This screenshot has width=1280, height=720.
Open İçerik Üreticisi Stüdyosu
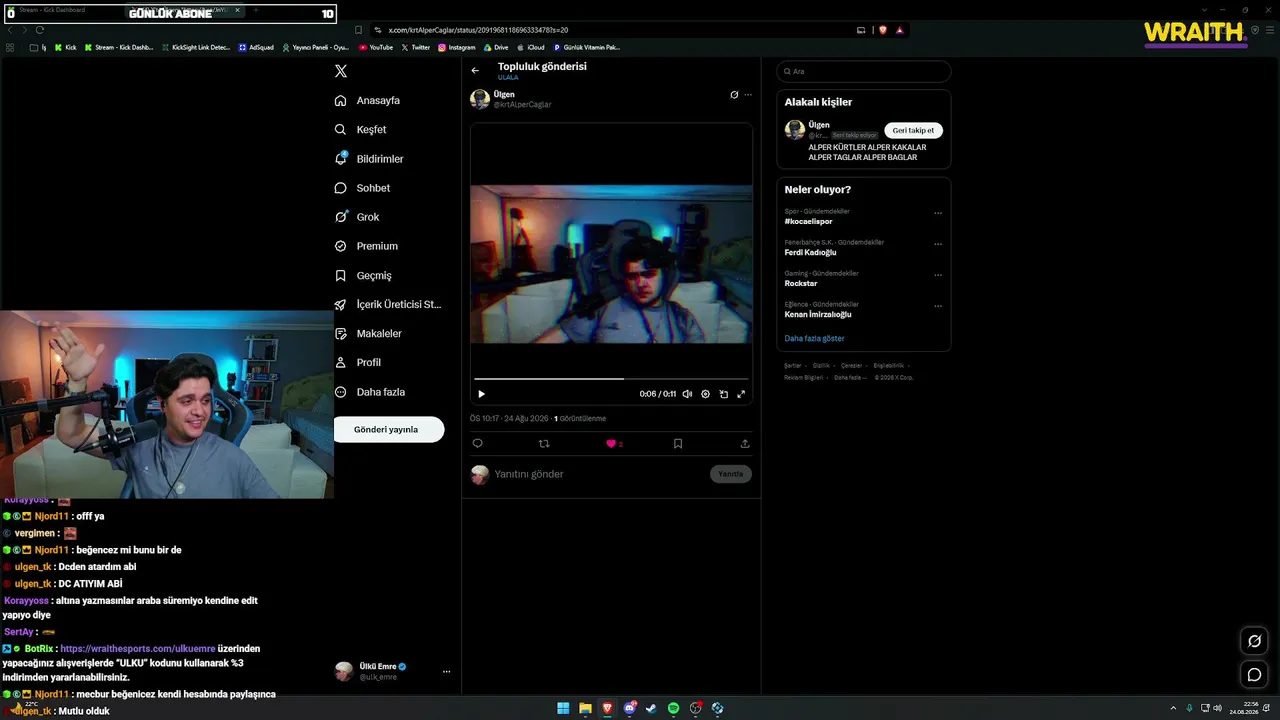388,304
